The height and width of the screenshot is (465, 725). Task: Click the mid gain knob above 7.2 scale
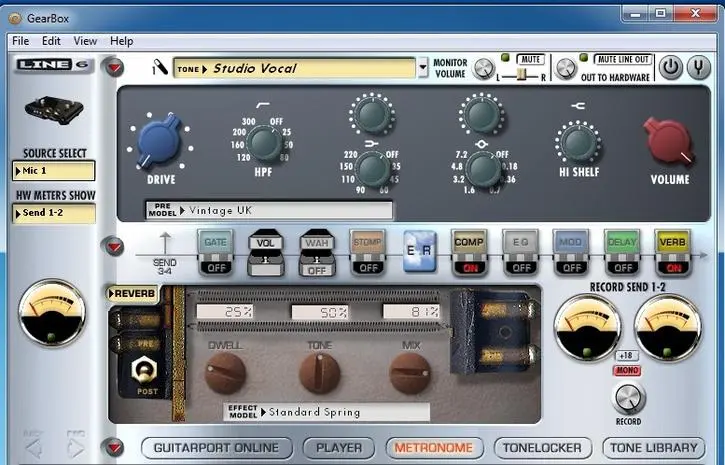click(x=481, y=115)
